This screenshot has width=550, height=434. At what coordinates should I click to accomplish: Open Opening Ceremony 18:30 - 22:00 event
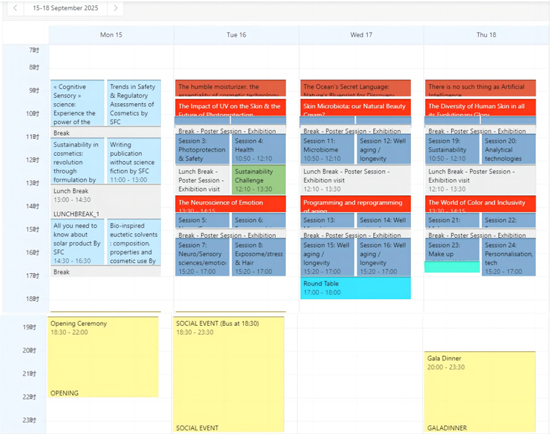point(103,357)
